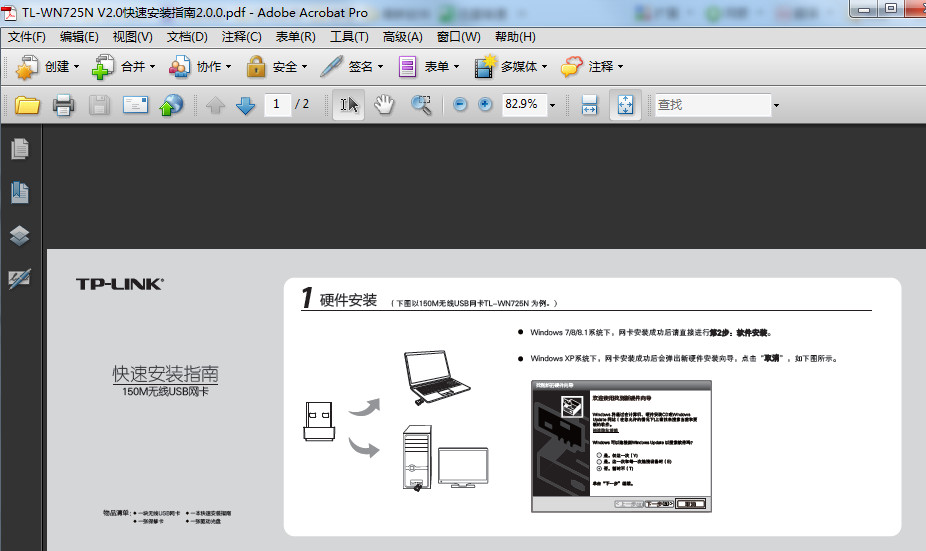Click the zoom out minus button

tap(460, 105)
